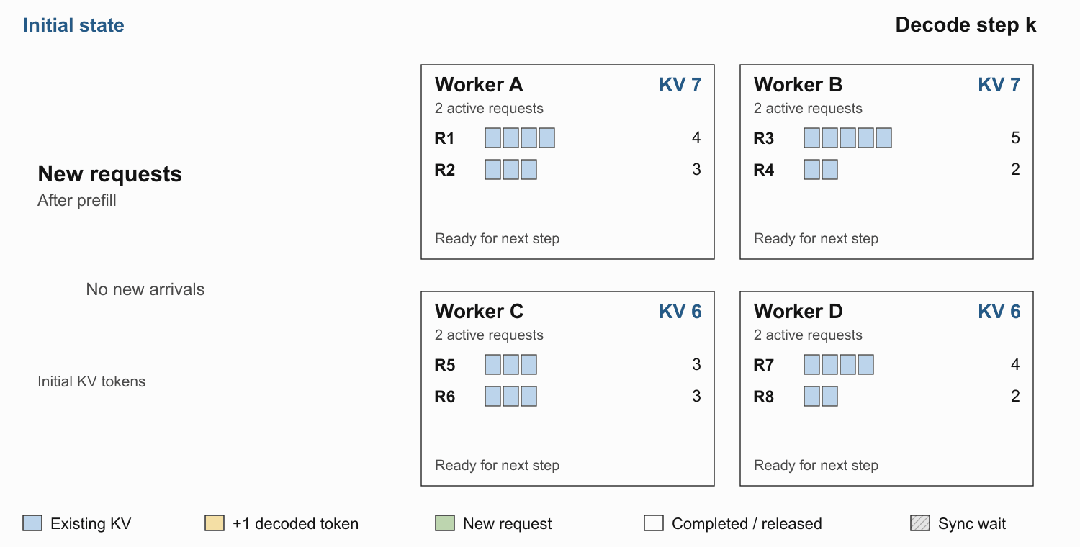
Task: Click the KV 7 label in Worker A
Action: coord(680,85)
